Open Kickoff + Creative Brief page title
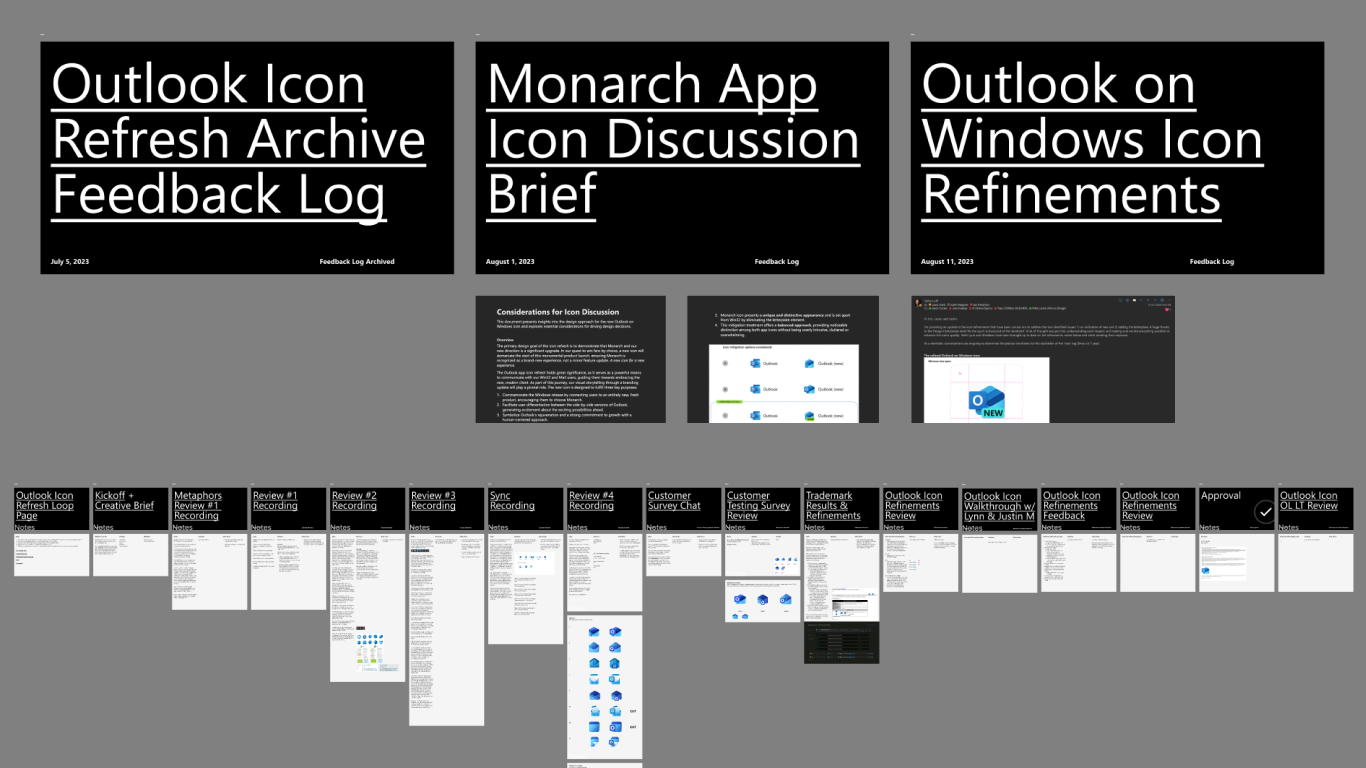Viewport: 1366px width, 768px height. coord(124,500)
